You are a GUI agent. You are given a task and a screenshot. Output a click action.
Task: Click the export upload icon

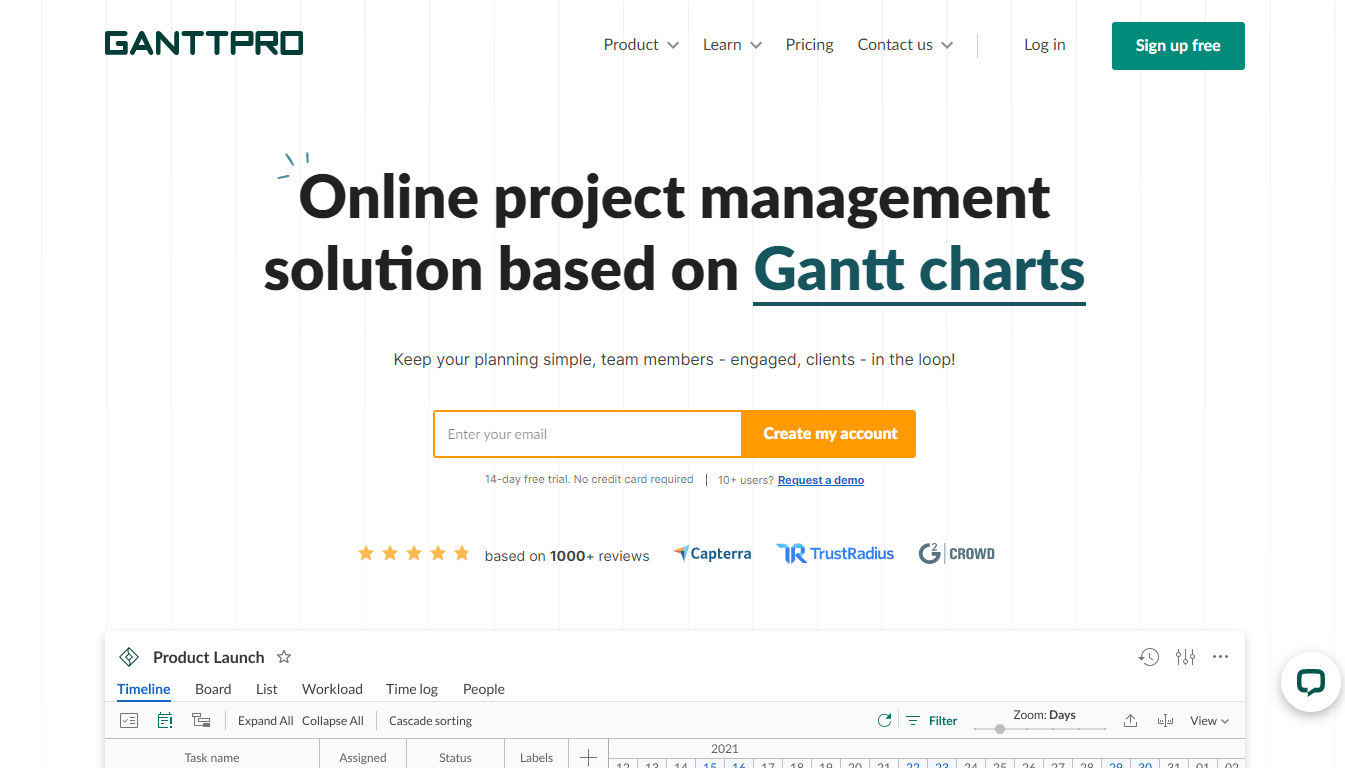coord(1130,720)
